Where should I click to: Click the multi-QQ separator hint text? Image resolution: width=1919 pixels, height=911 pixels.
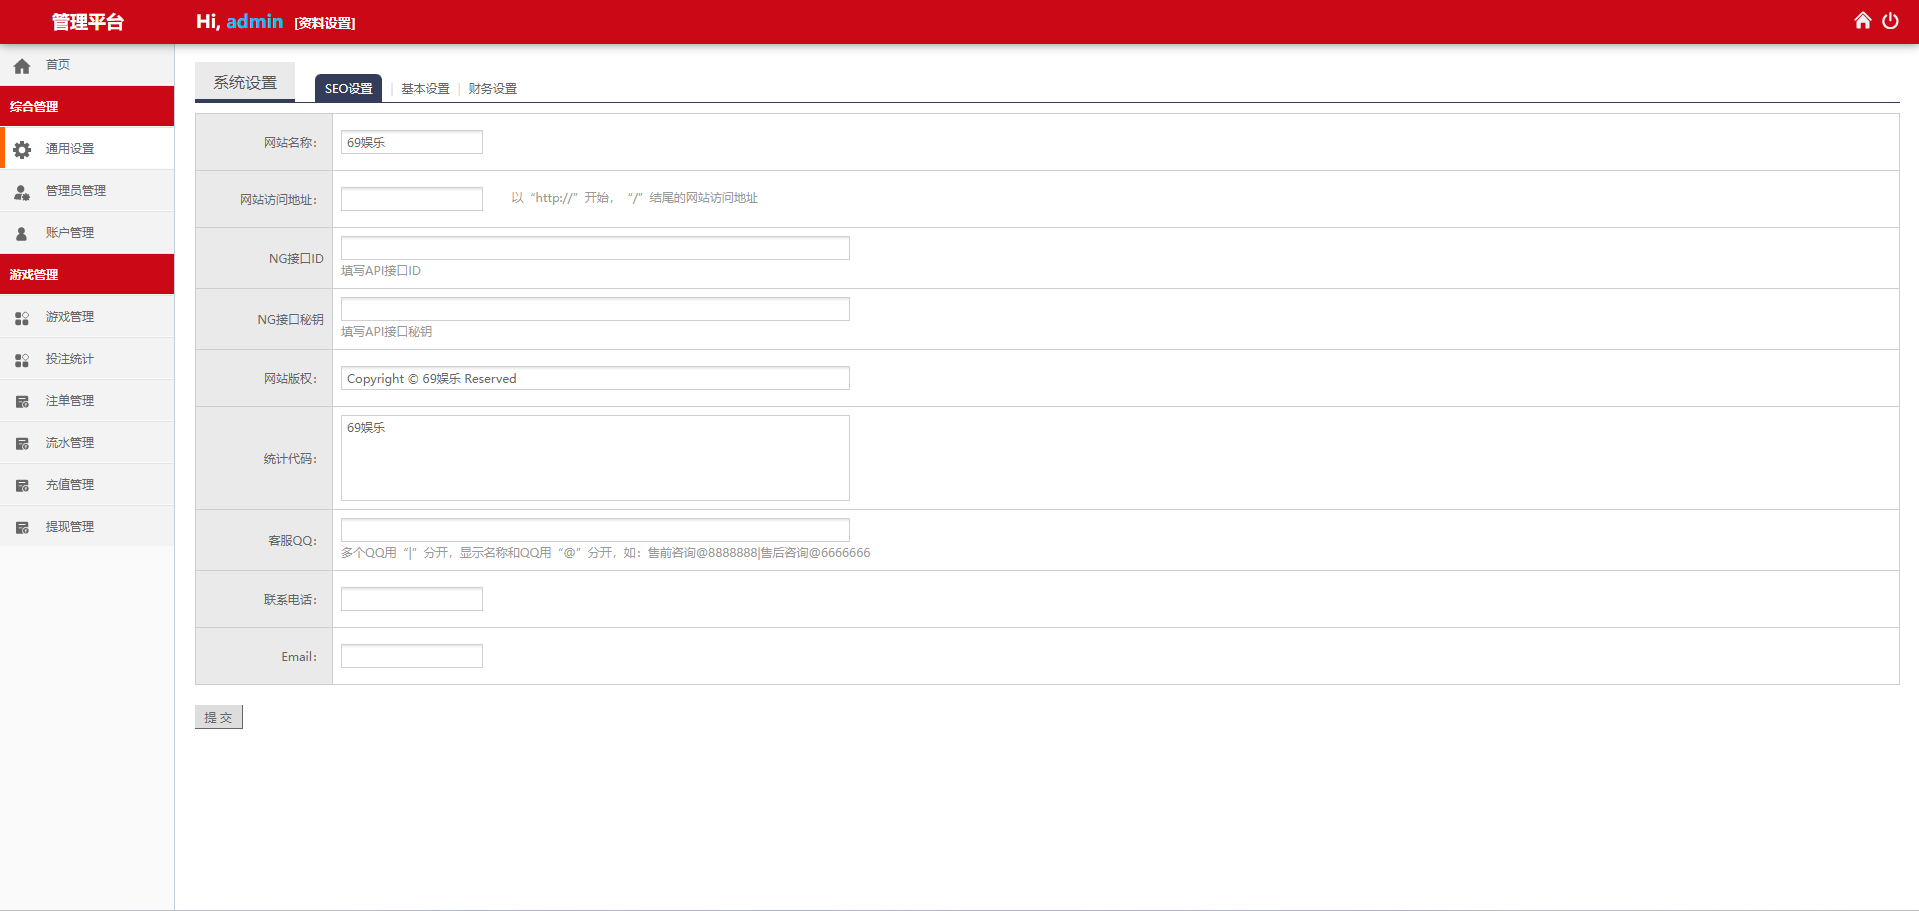[606, 553]
